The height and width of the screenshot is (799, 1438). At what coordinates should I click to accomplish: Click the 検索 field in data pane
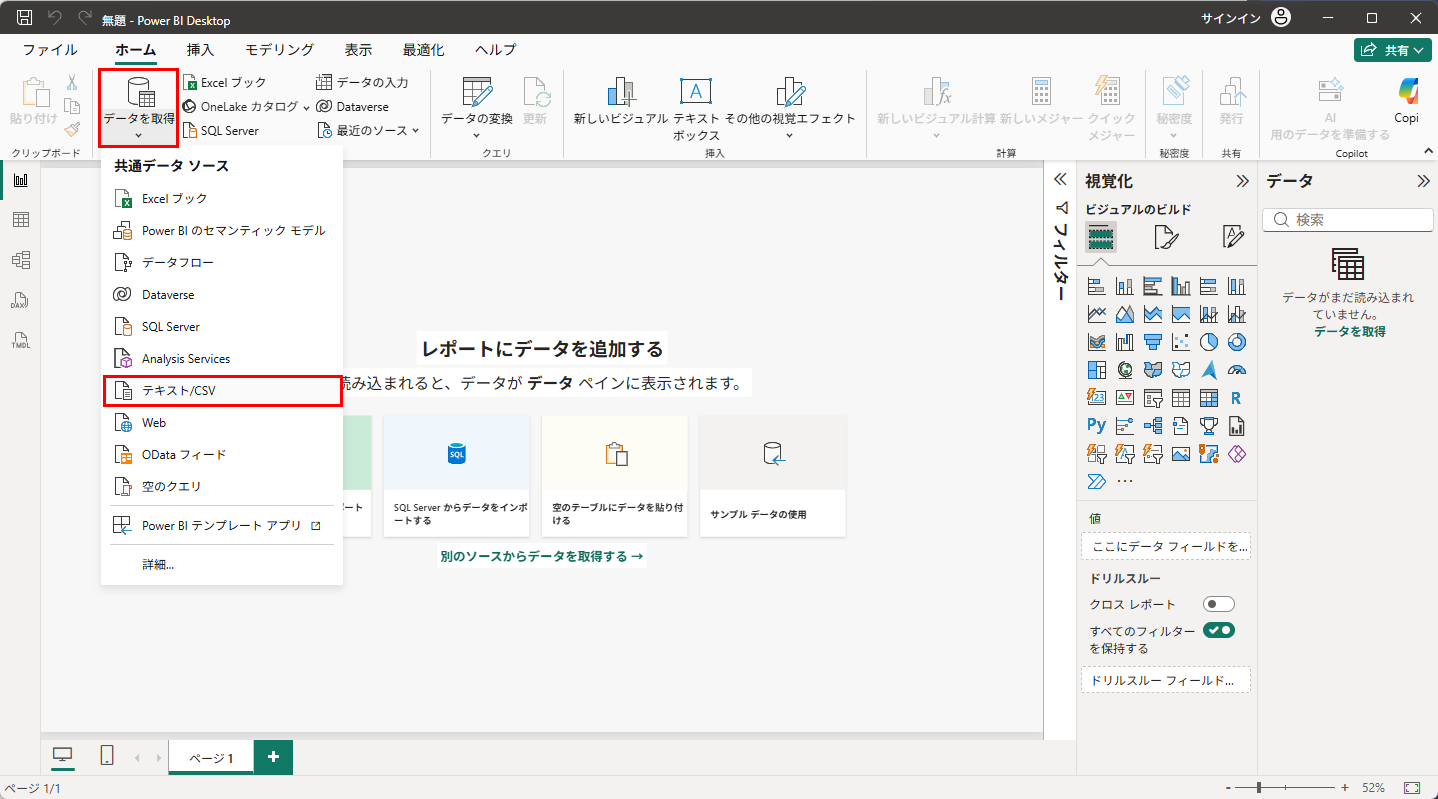click(x=1348, y=219)
